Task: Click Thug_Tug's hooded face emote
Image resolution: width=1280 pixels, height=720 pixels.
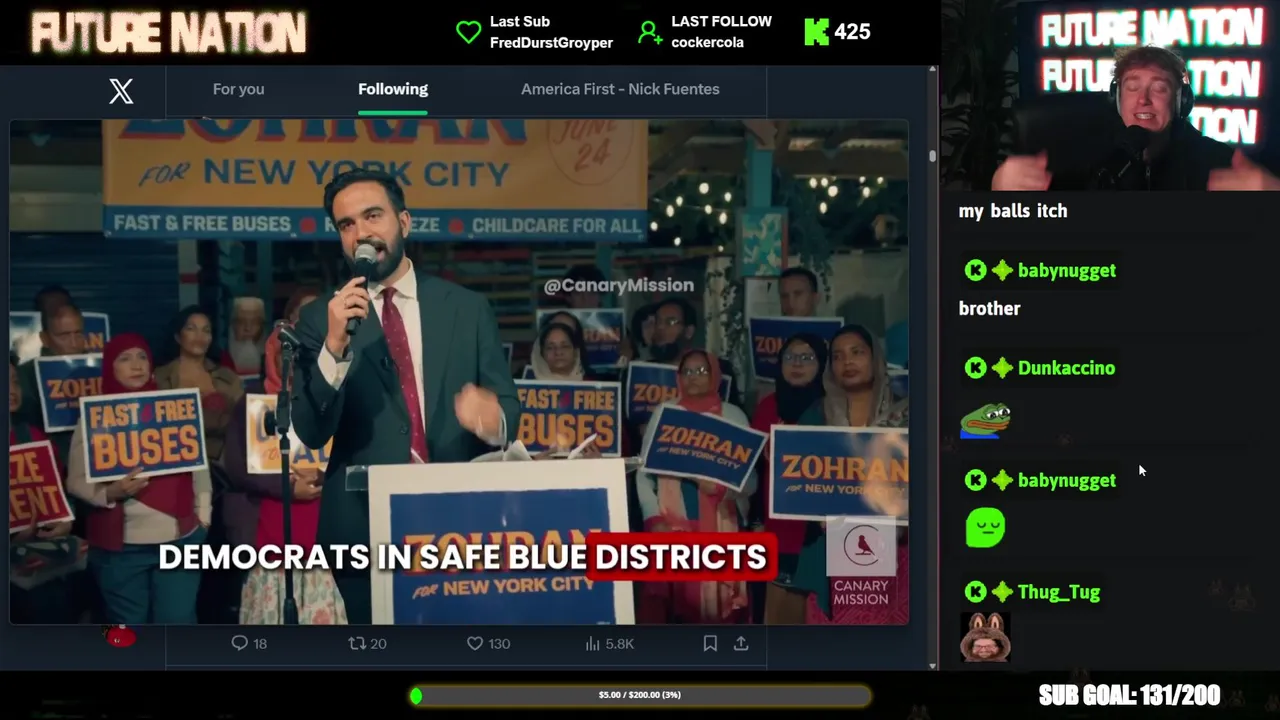Action: pyautogui.click(x=985, y=636)
